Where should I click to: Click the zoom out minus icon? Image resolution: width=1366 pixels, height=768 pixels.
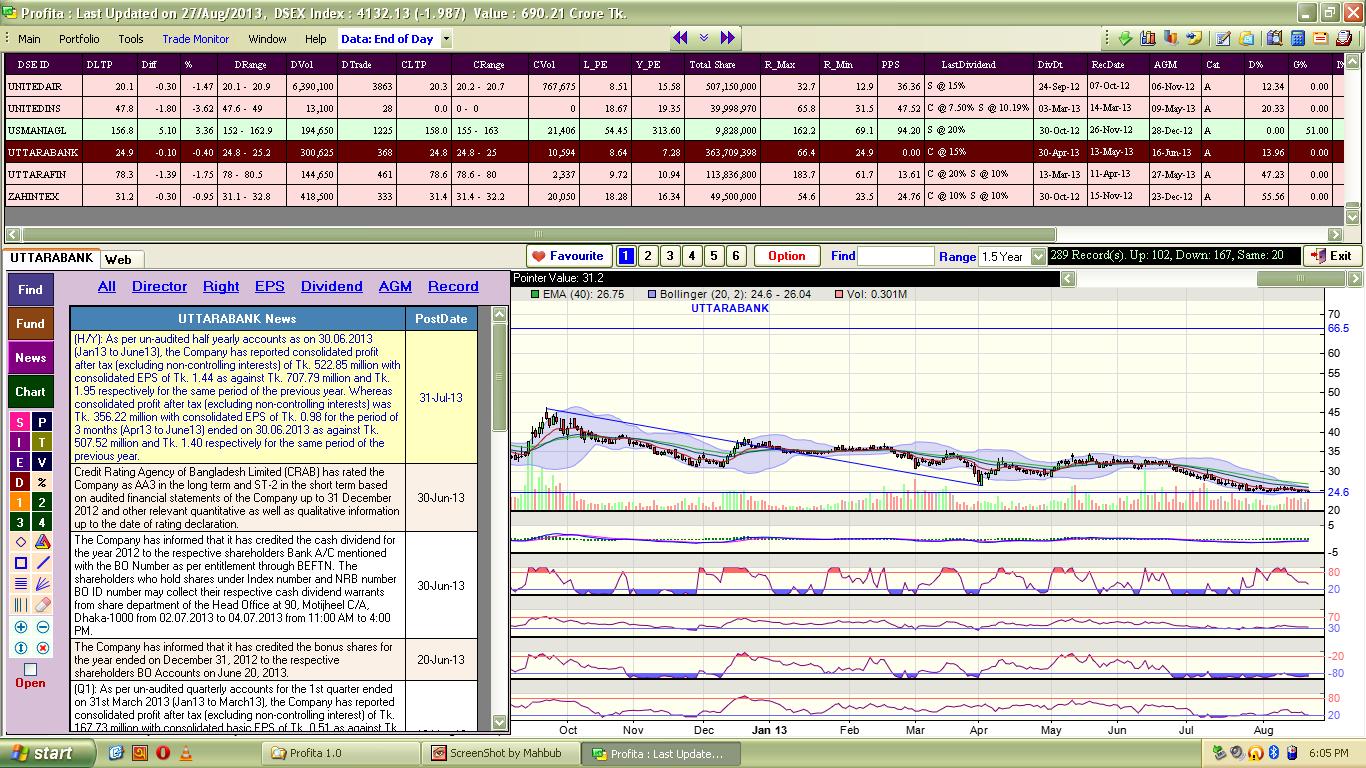[42, 627]
